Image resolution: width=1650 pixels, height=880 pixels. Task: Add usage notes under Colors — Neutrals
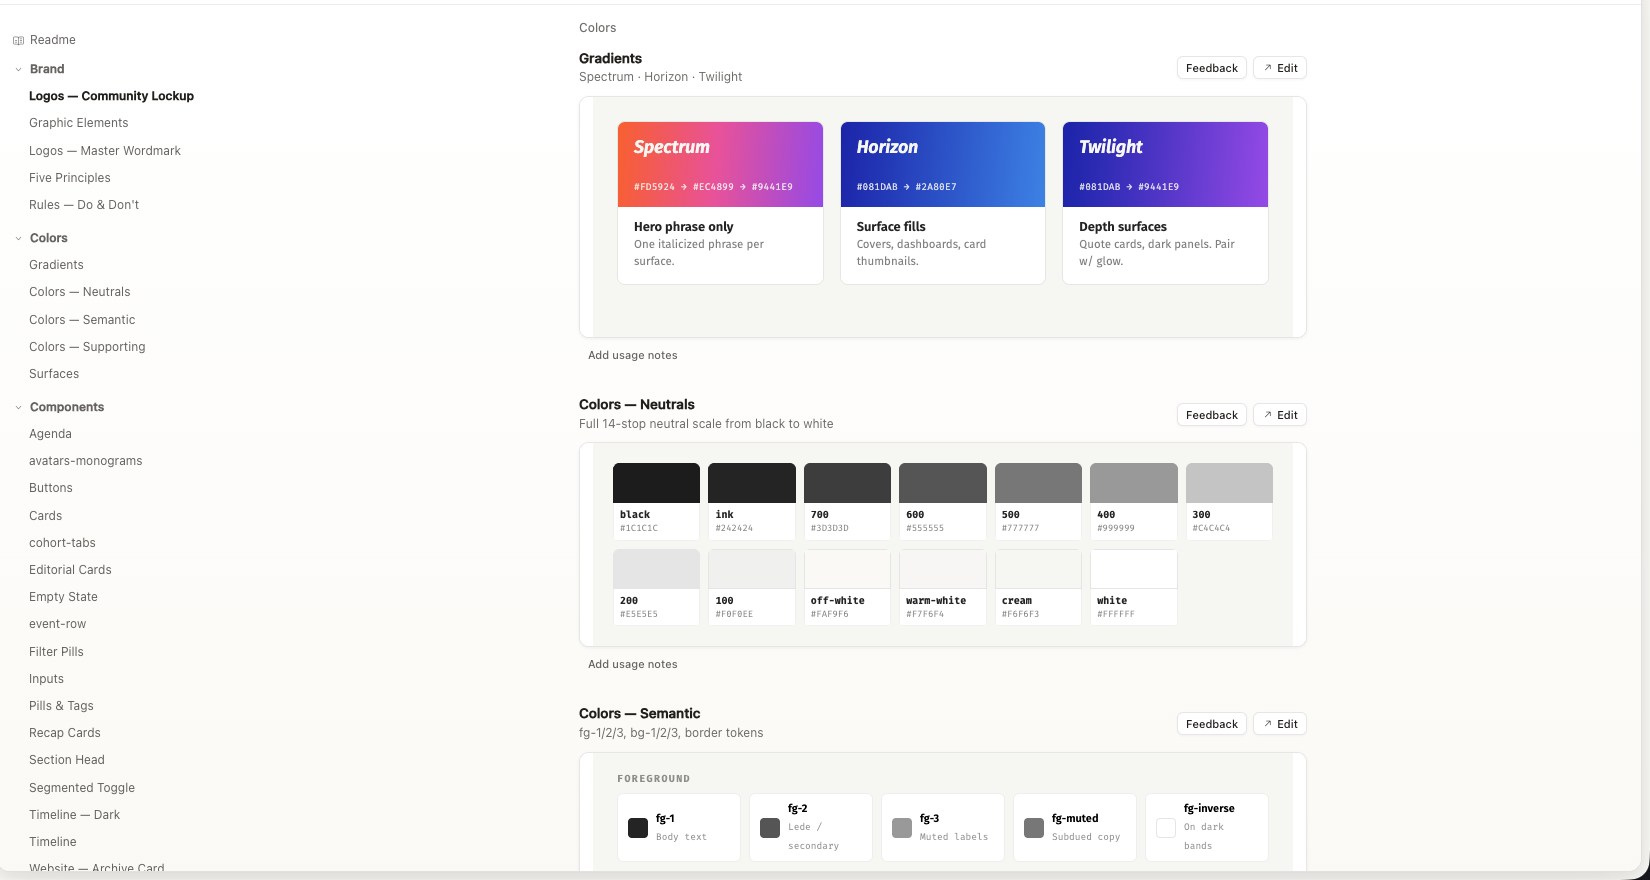point(633,664)
